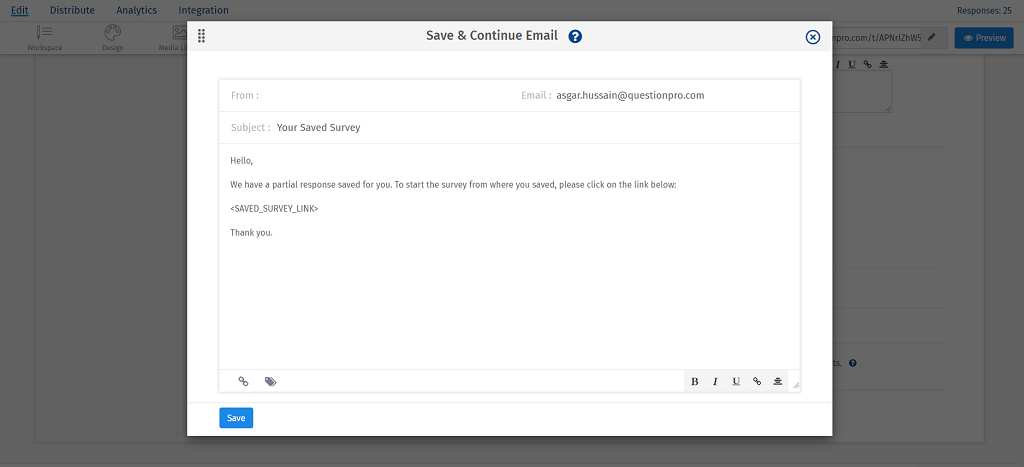Click the Responses: 25 counter

pos(984,10)
